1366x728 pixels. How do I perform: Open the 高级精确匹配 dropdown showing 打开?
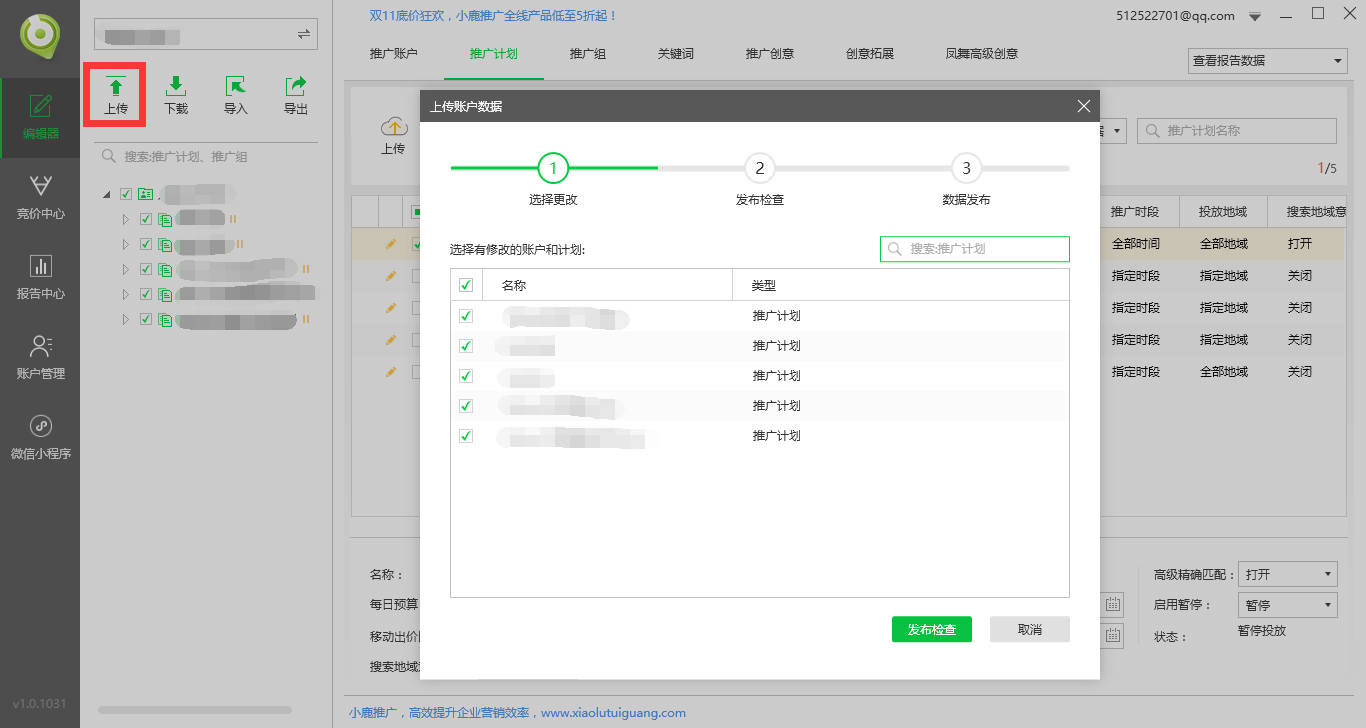click(x=1288, y=574)
